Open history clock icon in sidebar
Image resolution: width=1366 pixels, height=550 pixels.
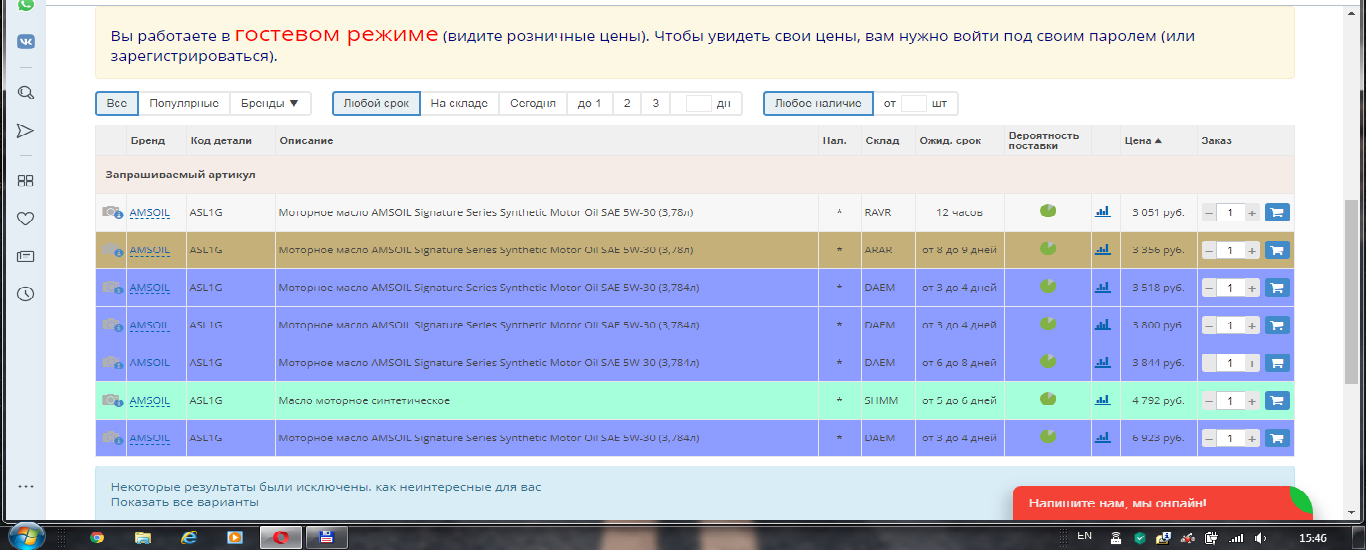click(x=26, y=294)
